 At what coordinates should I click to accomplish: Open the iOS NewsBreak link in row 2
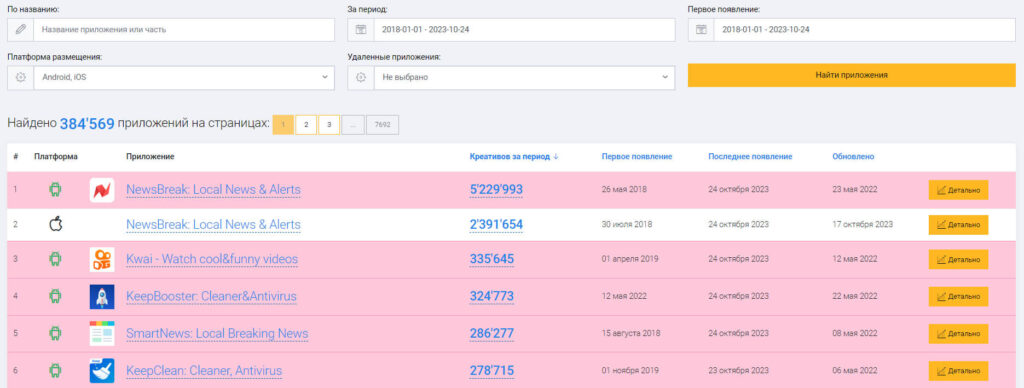tap(214, 225)
